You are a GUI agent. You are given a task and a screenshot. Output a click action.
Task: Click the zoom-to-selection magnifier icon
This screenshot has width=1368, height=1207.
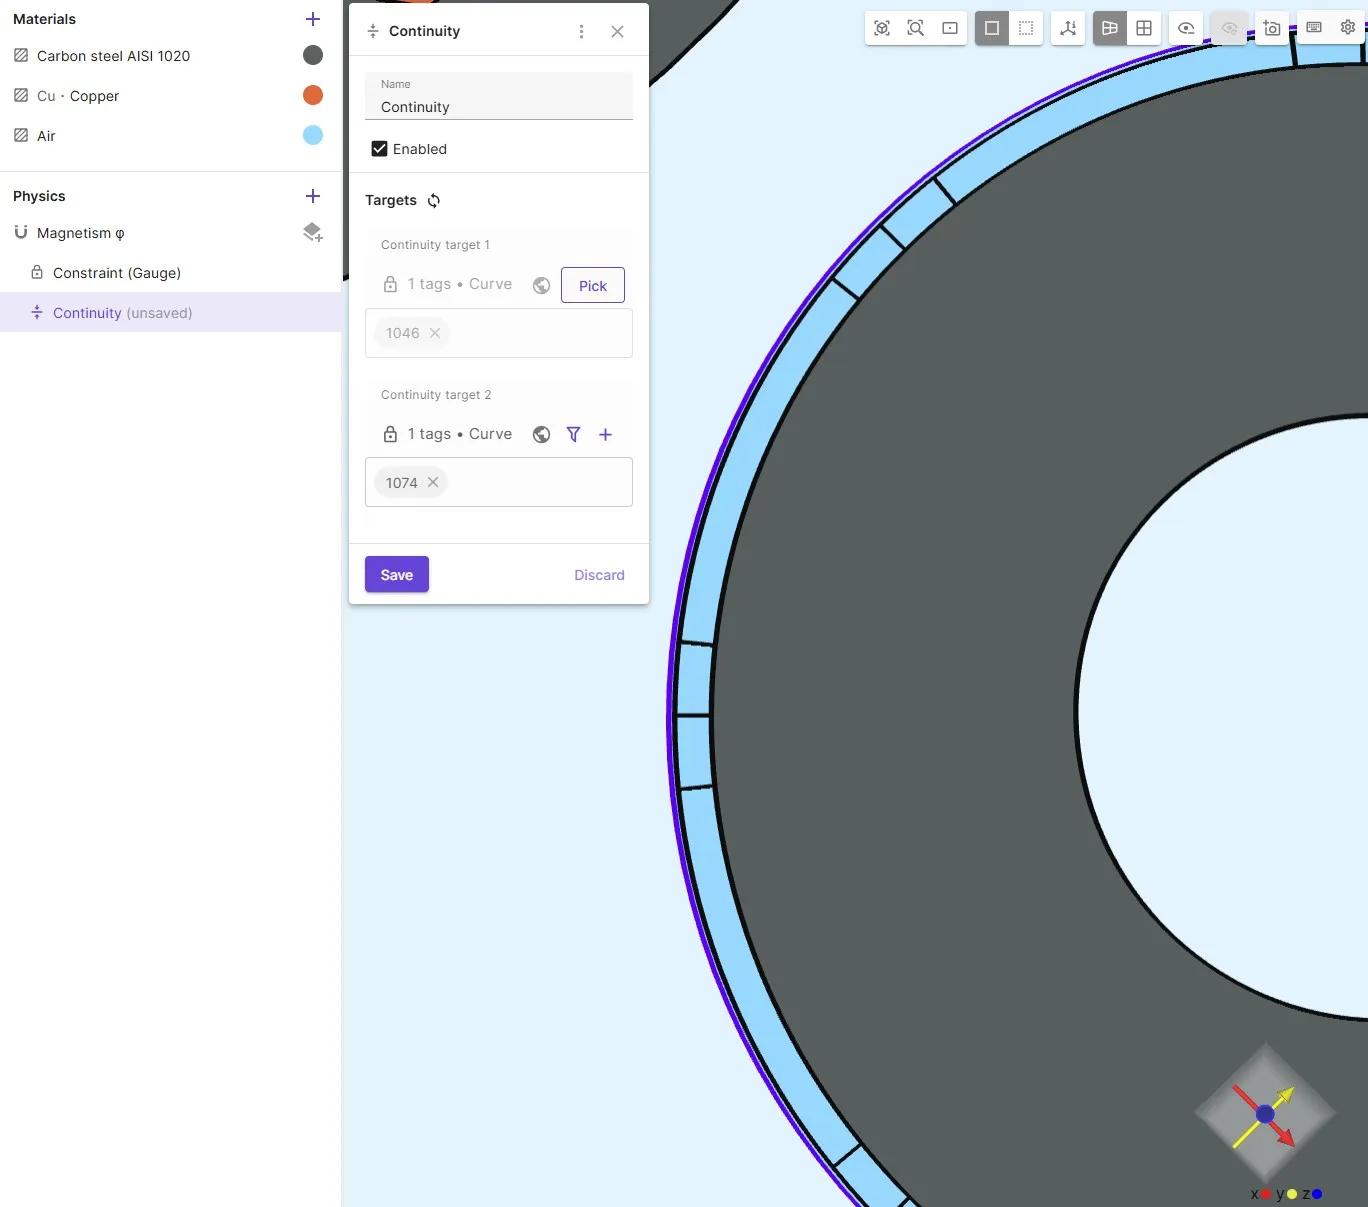(916, 28)
